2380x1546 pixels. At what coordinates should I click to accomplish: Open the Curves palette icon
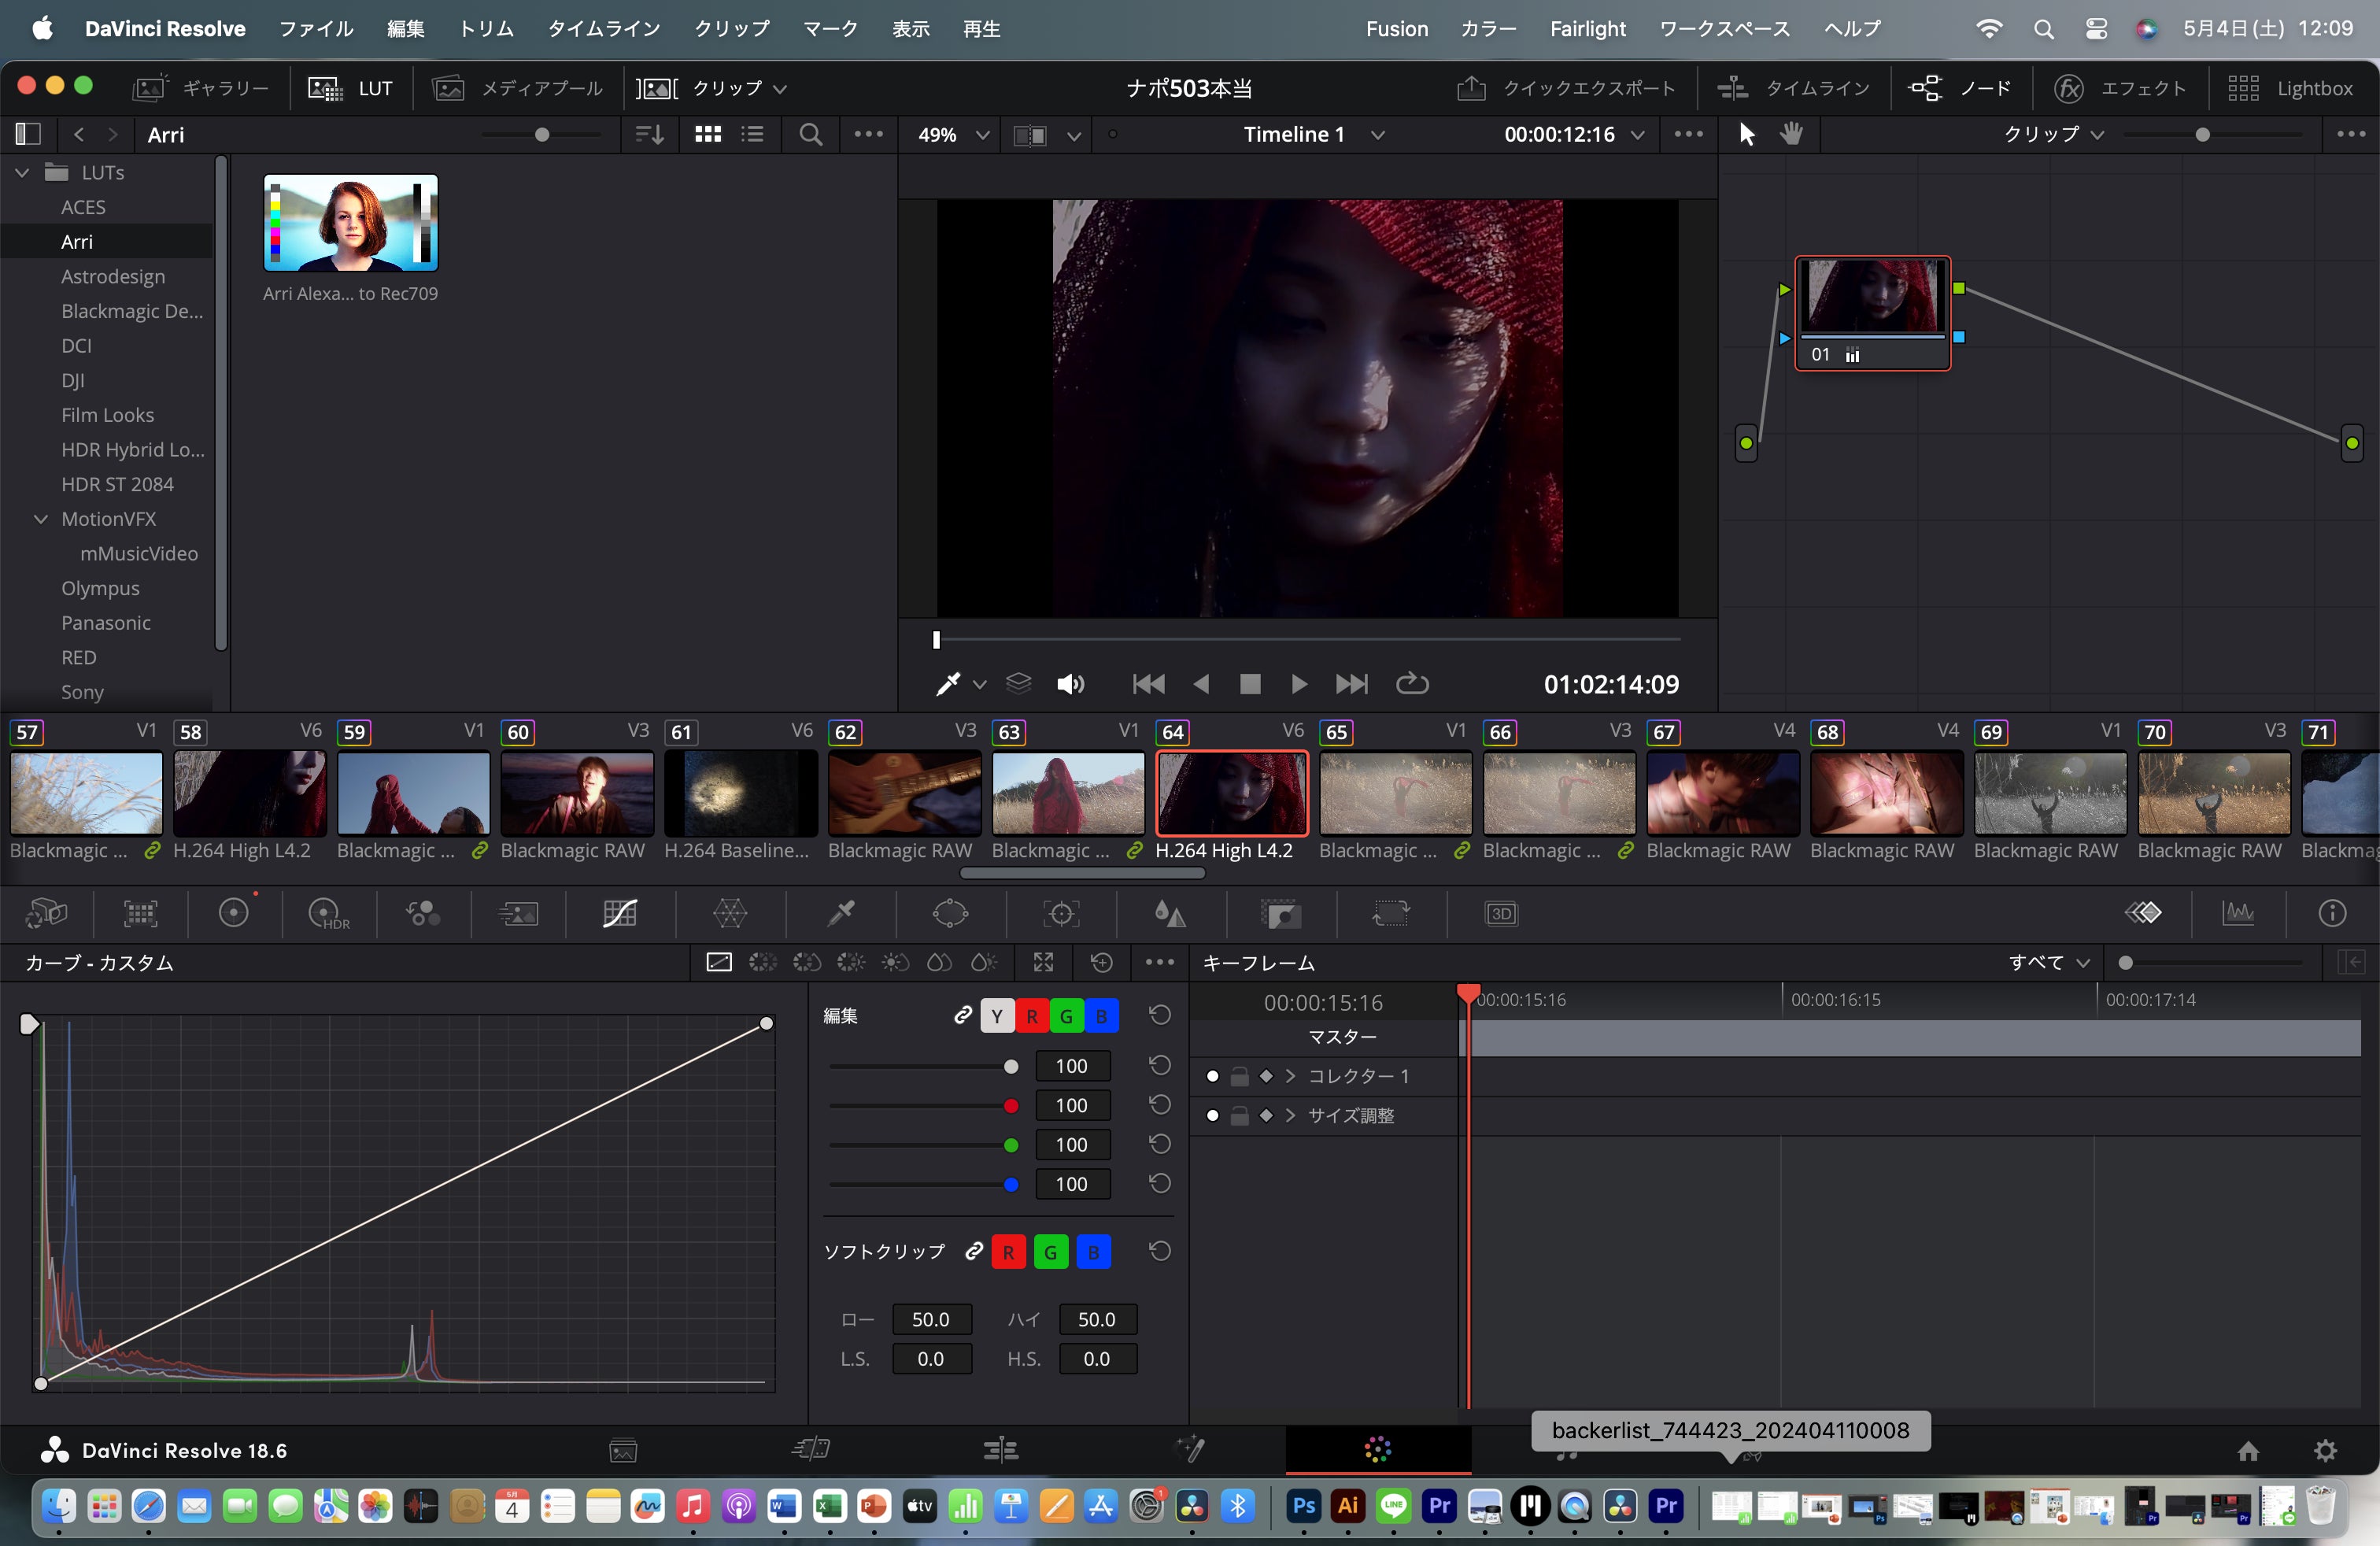[x=620, y=913]
